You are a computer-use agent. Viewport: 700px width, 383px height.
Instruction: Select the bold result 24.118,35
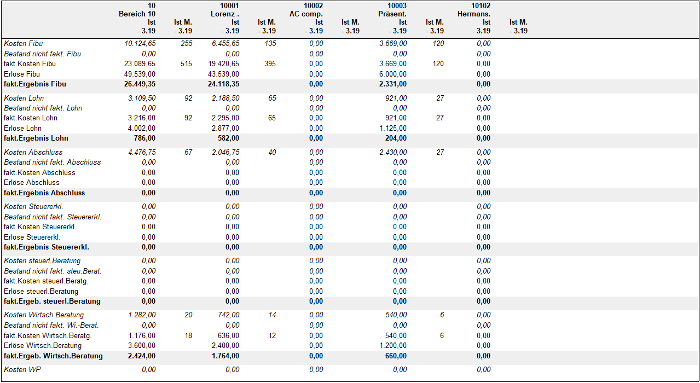pyautogui.click(x=223, y=84)
